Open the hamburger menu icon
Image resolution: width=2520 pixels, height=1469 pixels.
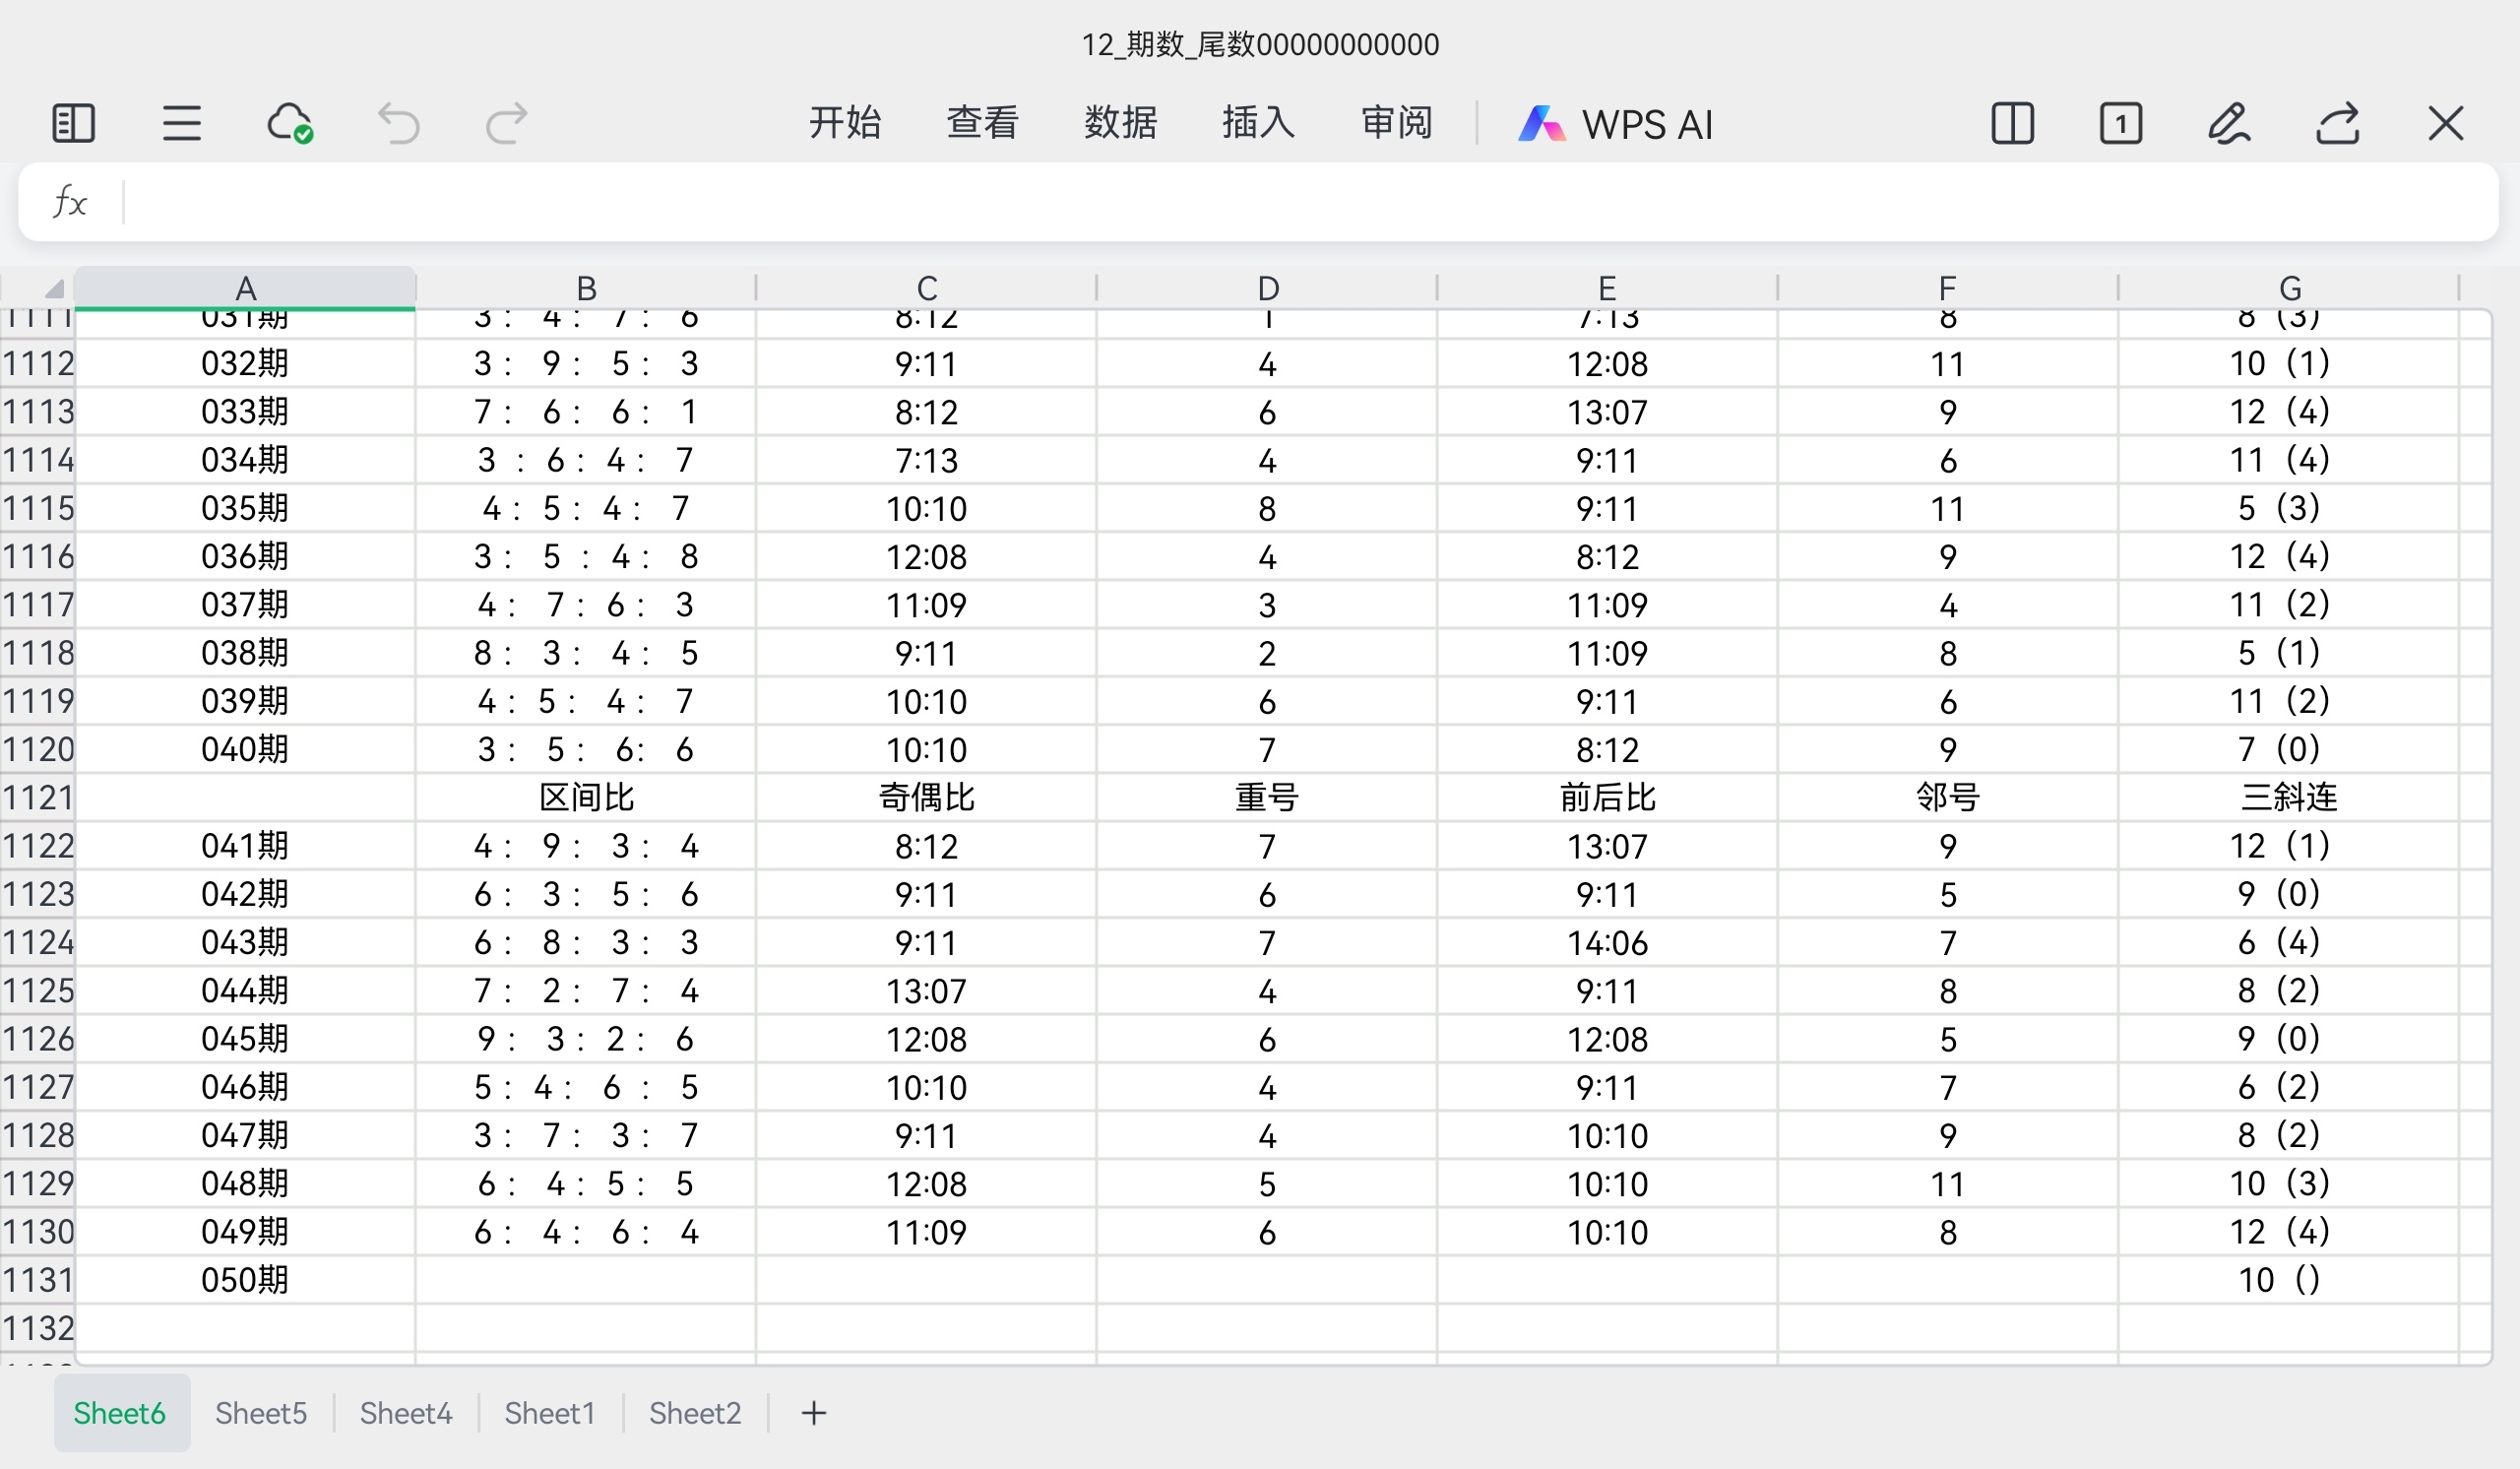[x=182, y=124]
